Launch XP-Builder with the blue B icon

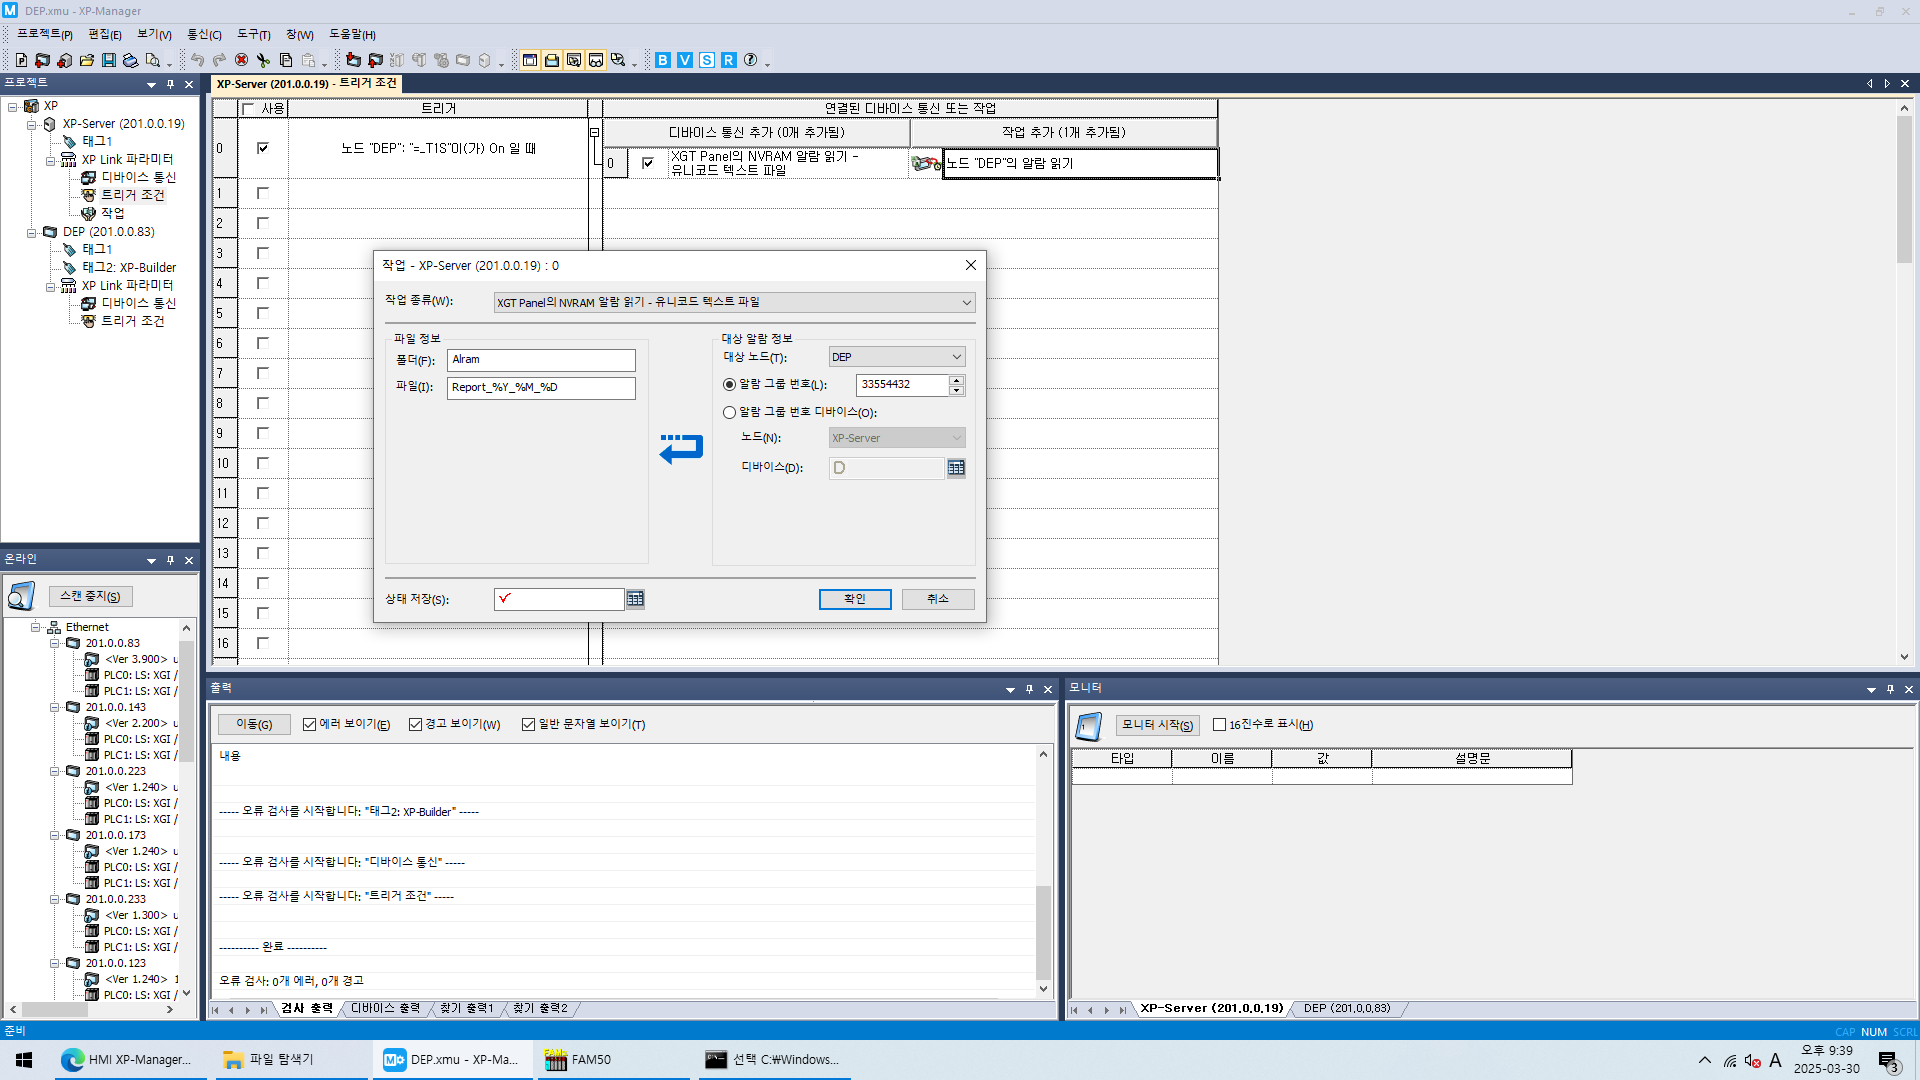(x=662, y=60)
